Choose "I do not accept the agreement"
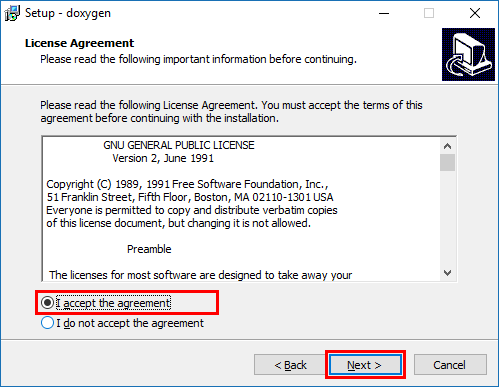This screenshot has height=387, width=499. 122,323
